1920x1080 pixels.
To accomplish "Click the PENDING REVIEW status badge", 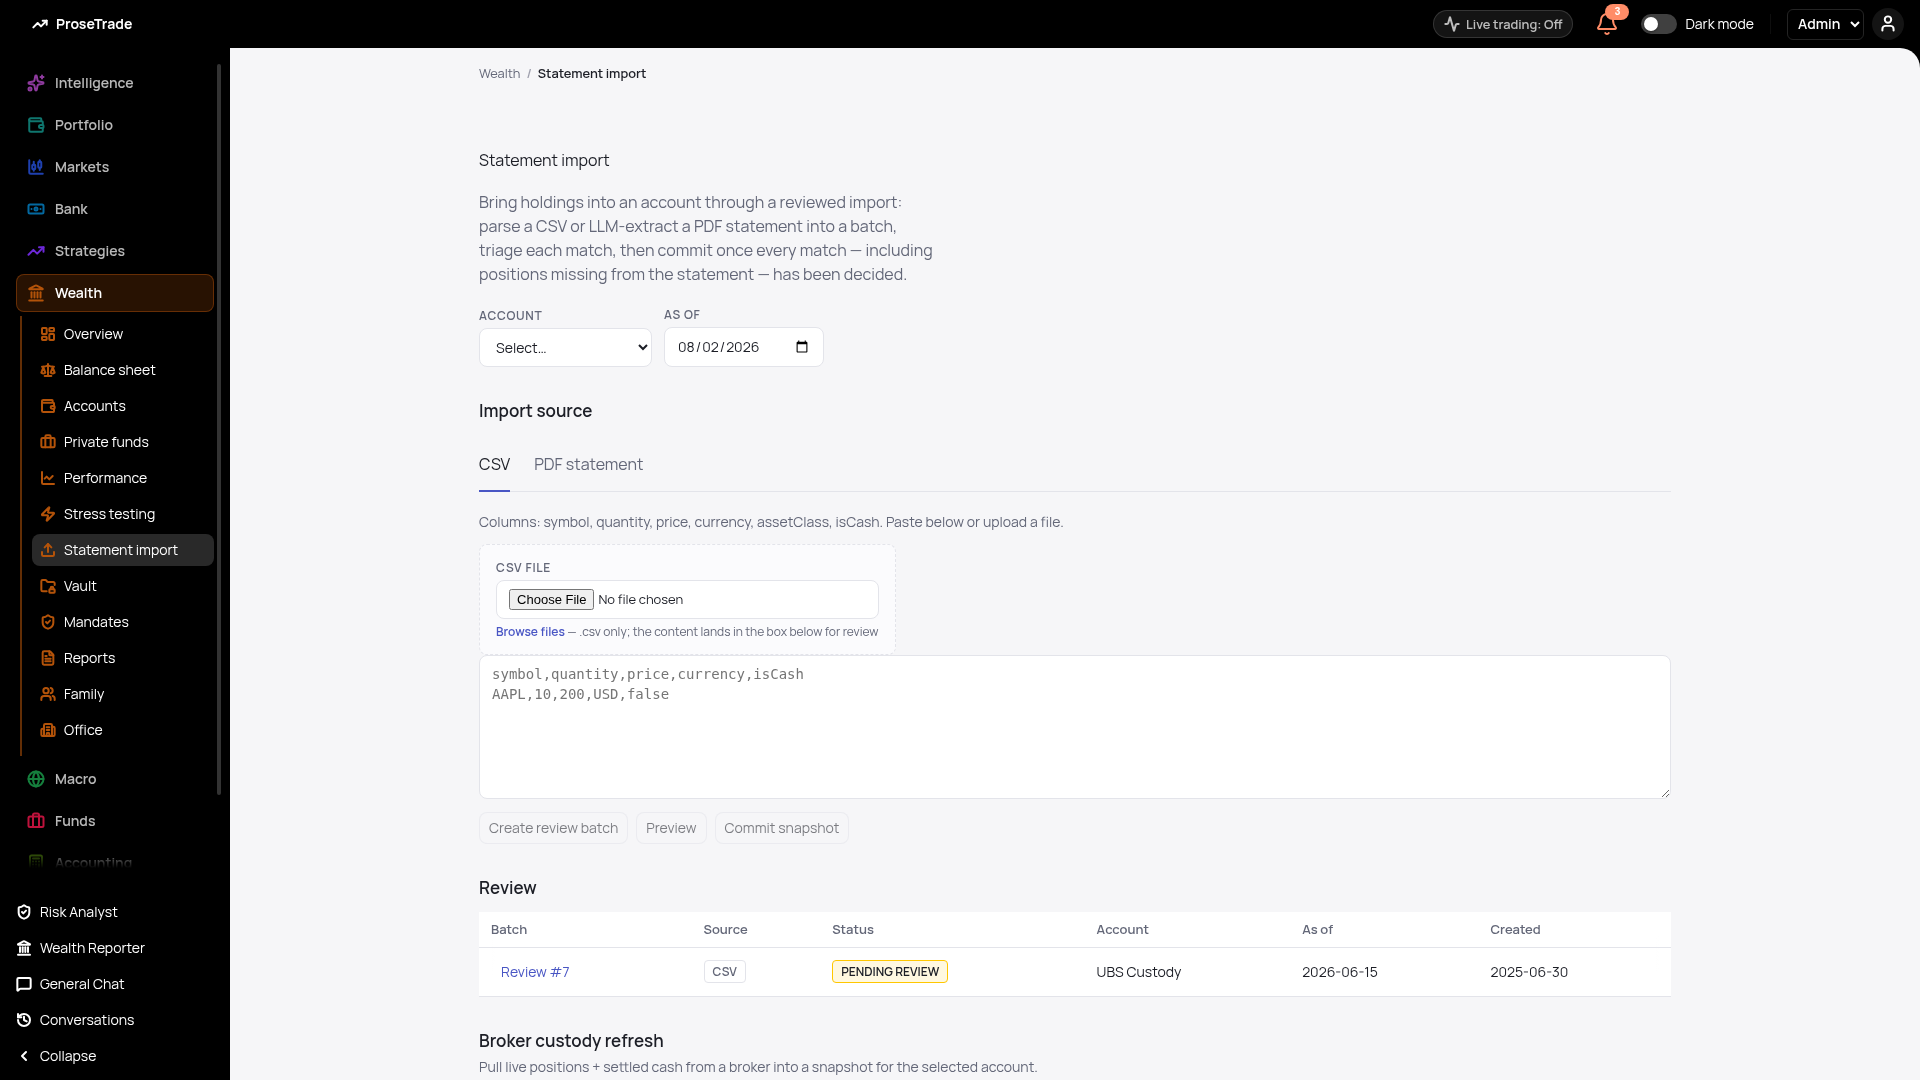I will point(889,972).
